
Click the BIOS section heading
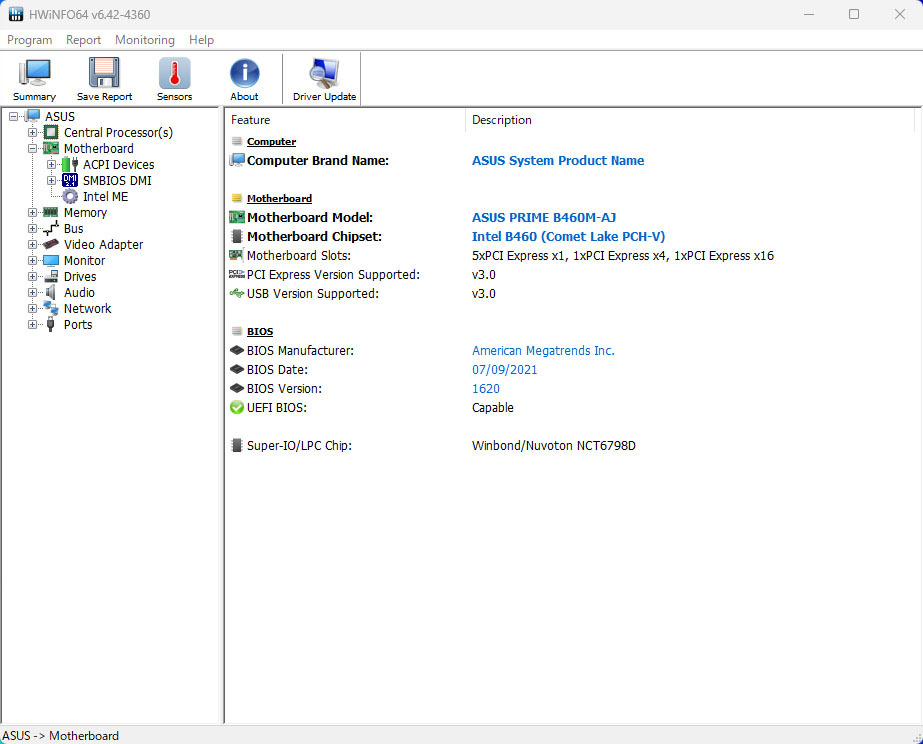click(x=260, y=331)
